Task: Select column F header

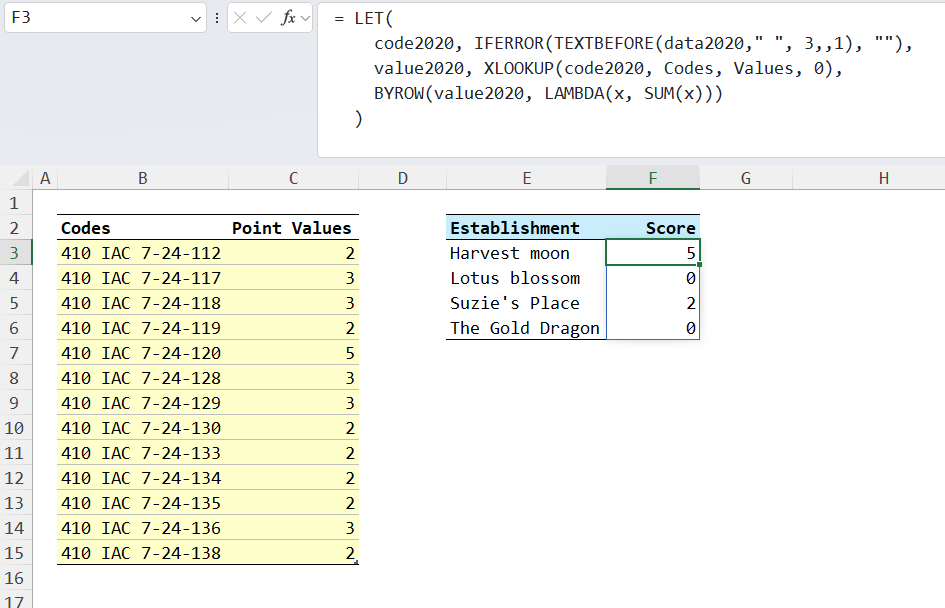Action: coord(652,178)
